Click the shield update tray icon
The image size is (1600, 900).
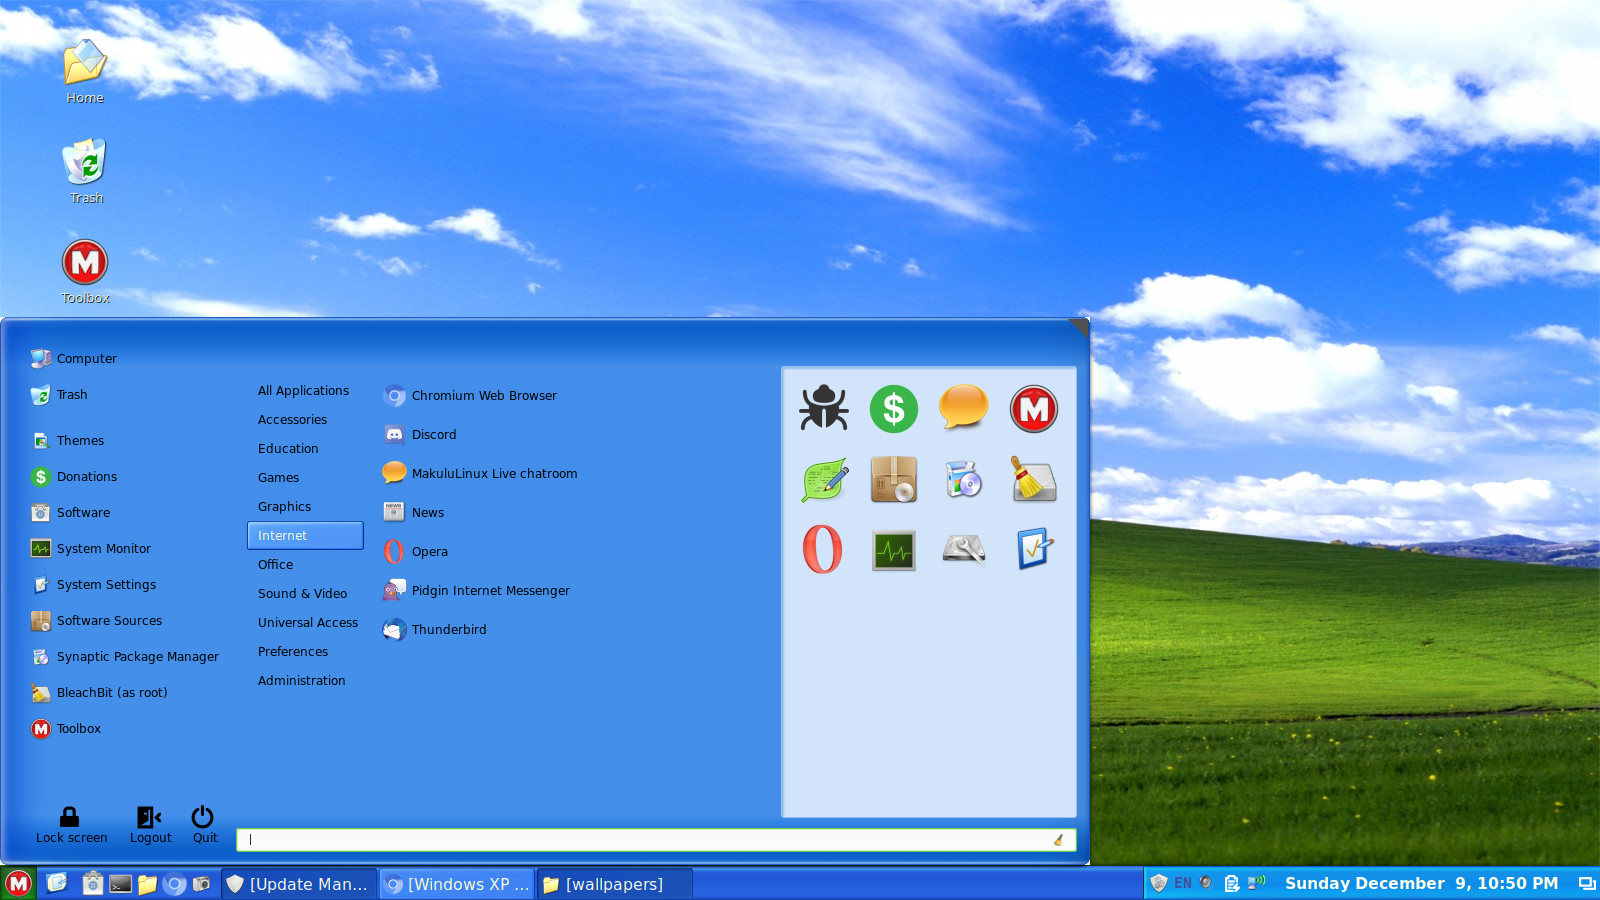pyautogui.click(x=1159, y=883)
